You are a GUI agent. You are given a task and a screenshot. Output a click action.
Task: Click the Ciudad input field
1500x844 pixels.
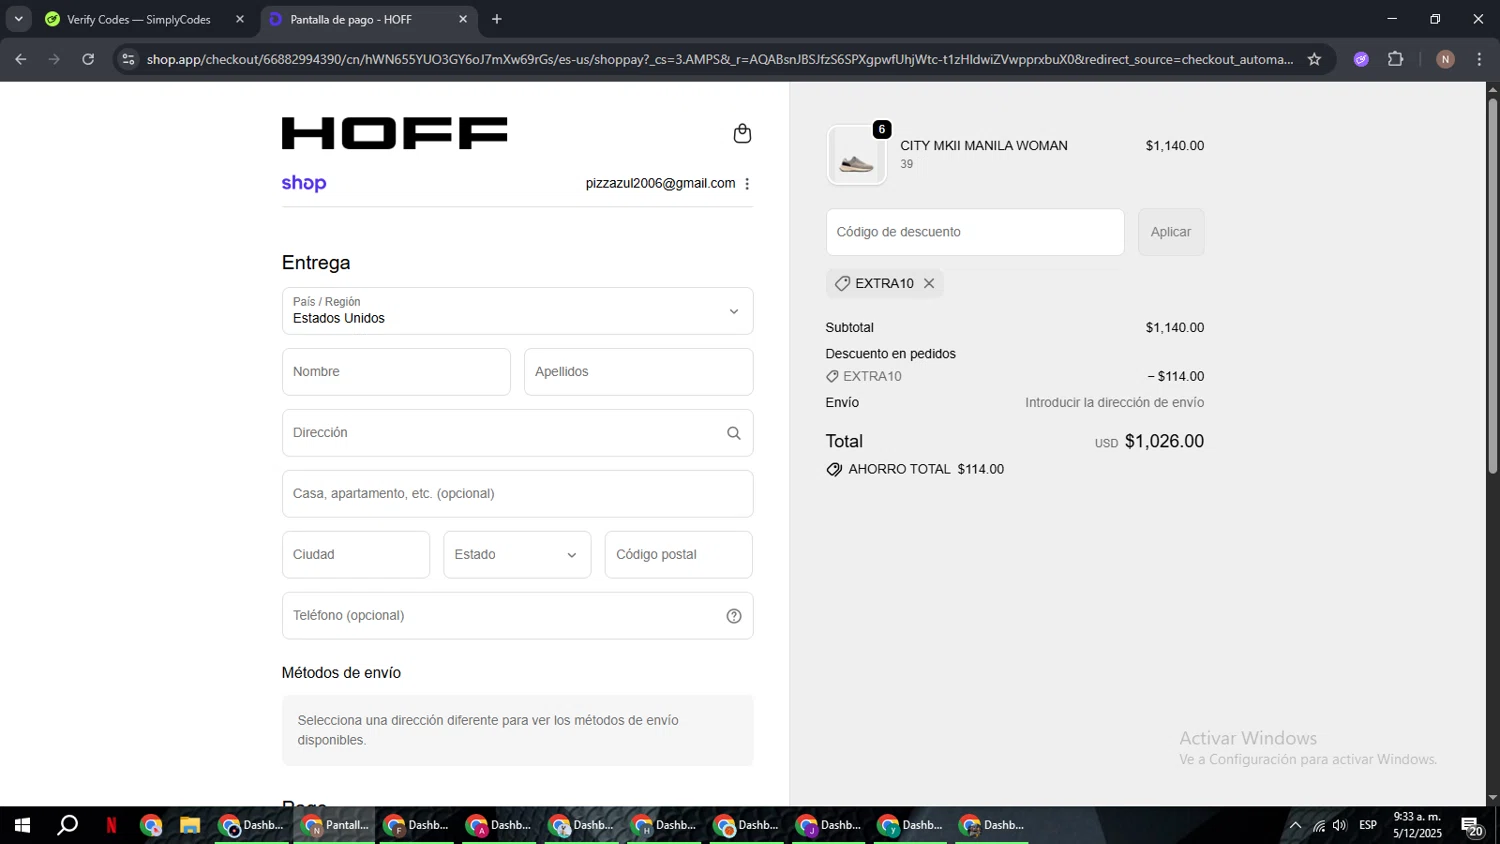pyautogui.click(x=356, y=555)
